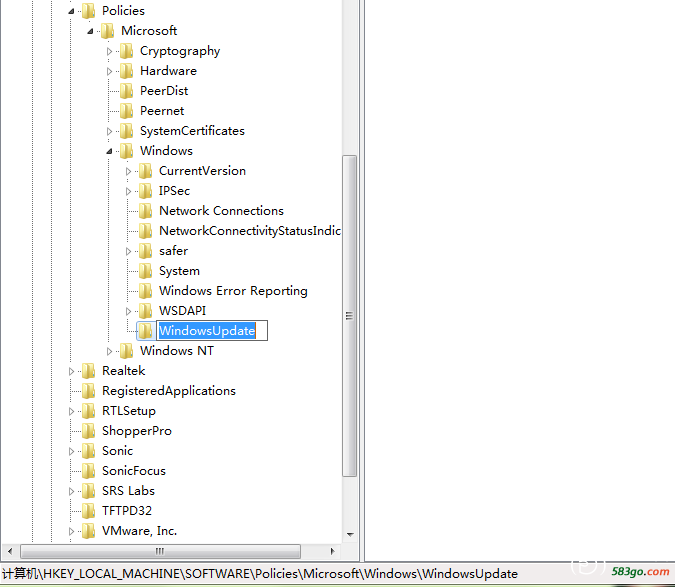Select the VMware, Inc. key label

139,531
